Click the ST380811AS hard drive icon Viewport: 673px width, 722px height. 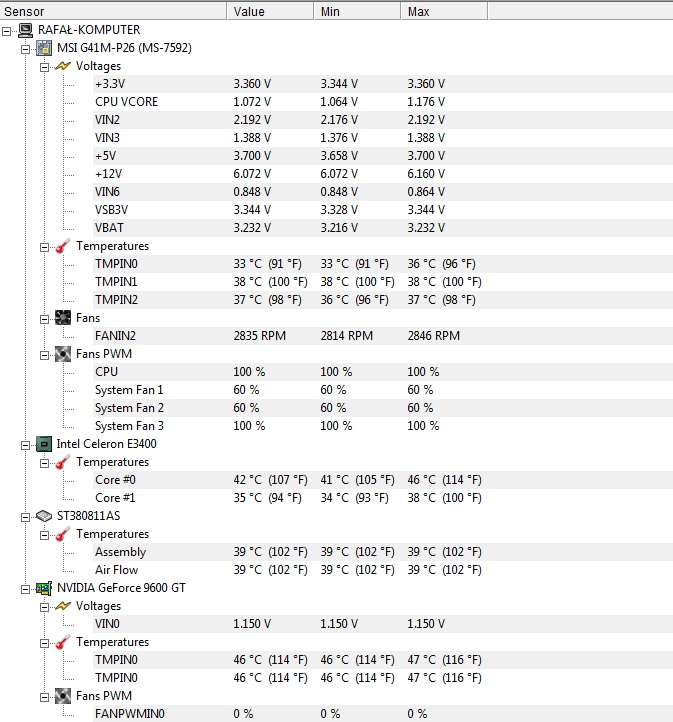(x=44, y=516)
